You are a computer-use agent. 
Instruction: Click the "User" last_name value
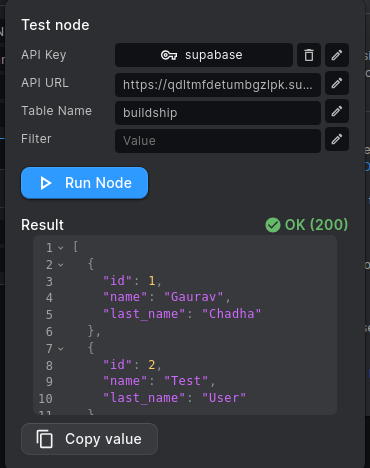click(x=224, y=398)
